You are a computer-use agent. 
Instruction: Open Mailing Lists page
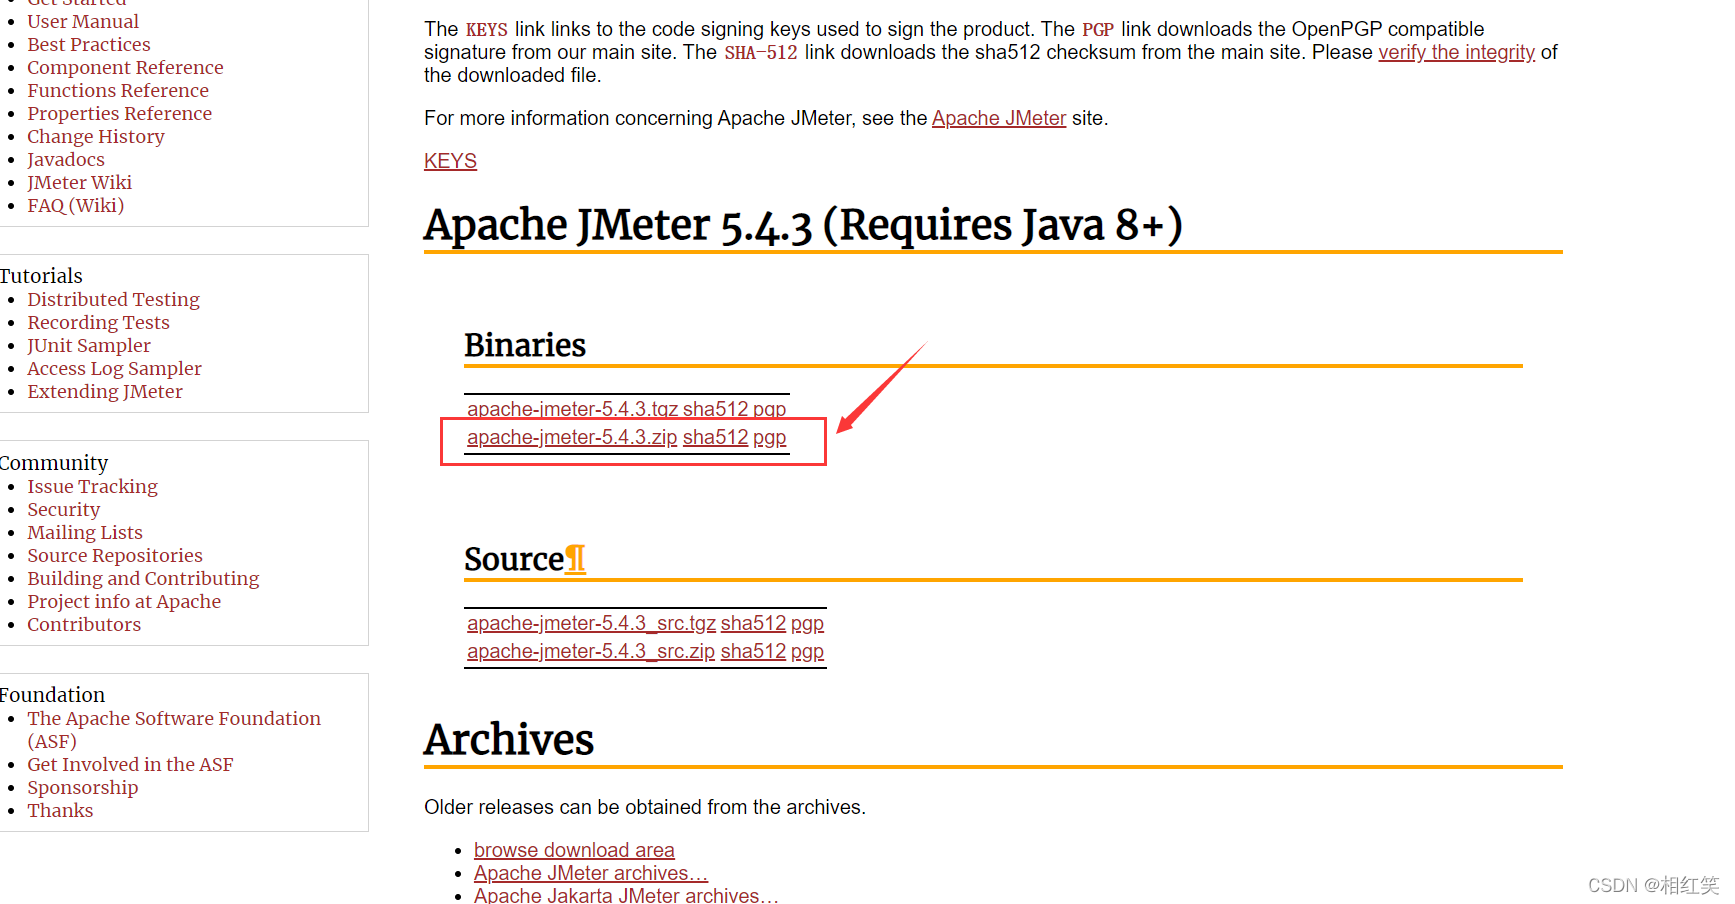[85, 532]
